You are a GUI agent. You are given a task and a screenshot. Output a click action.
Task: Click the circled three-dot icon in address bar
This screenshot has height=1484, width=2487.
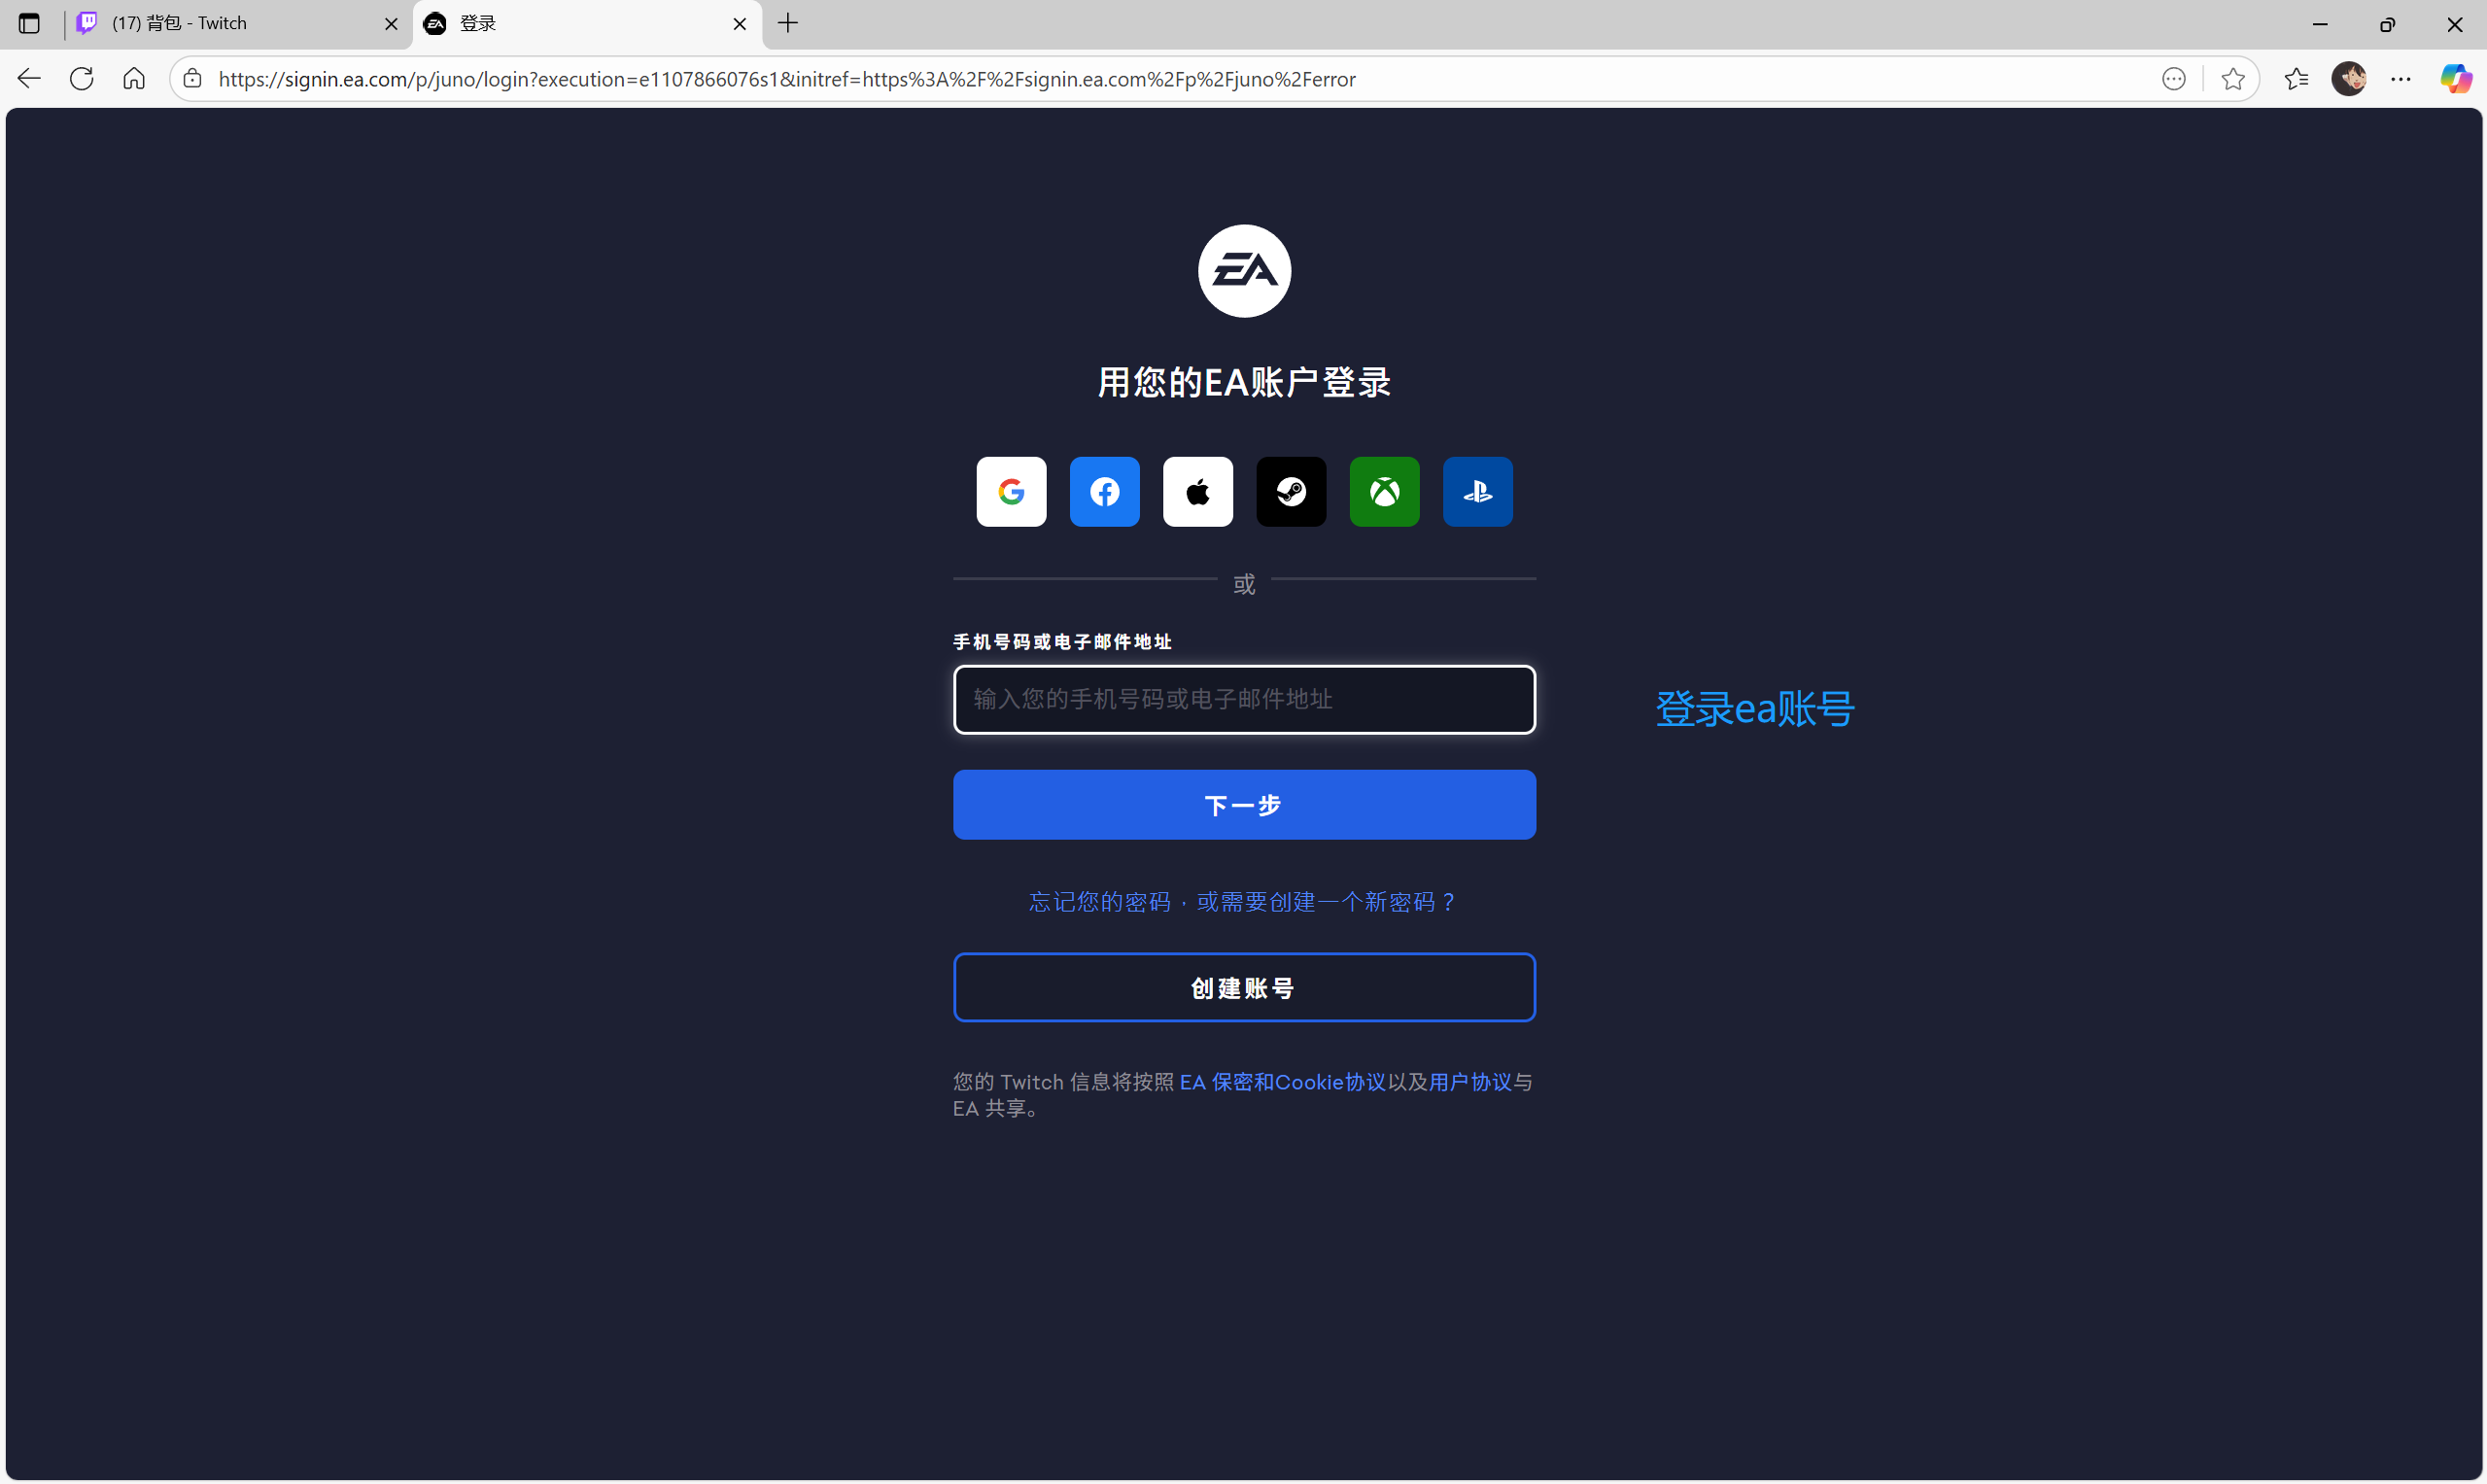(2173, 79)
